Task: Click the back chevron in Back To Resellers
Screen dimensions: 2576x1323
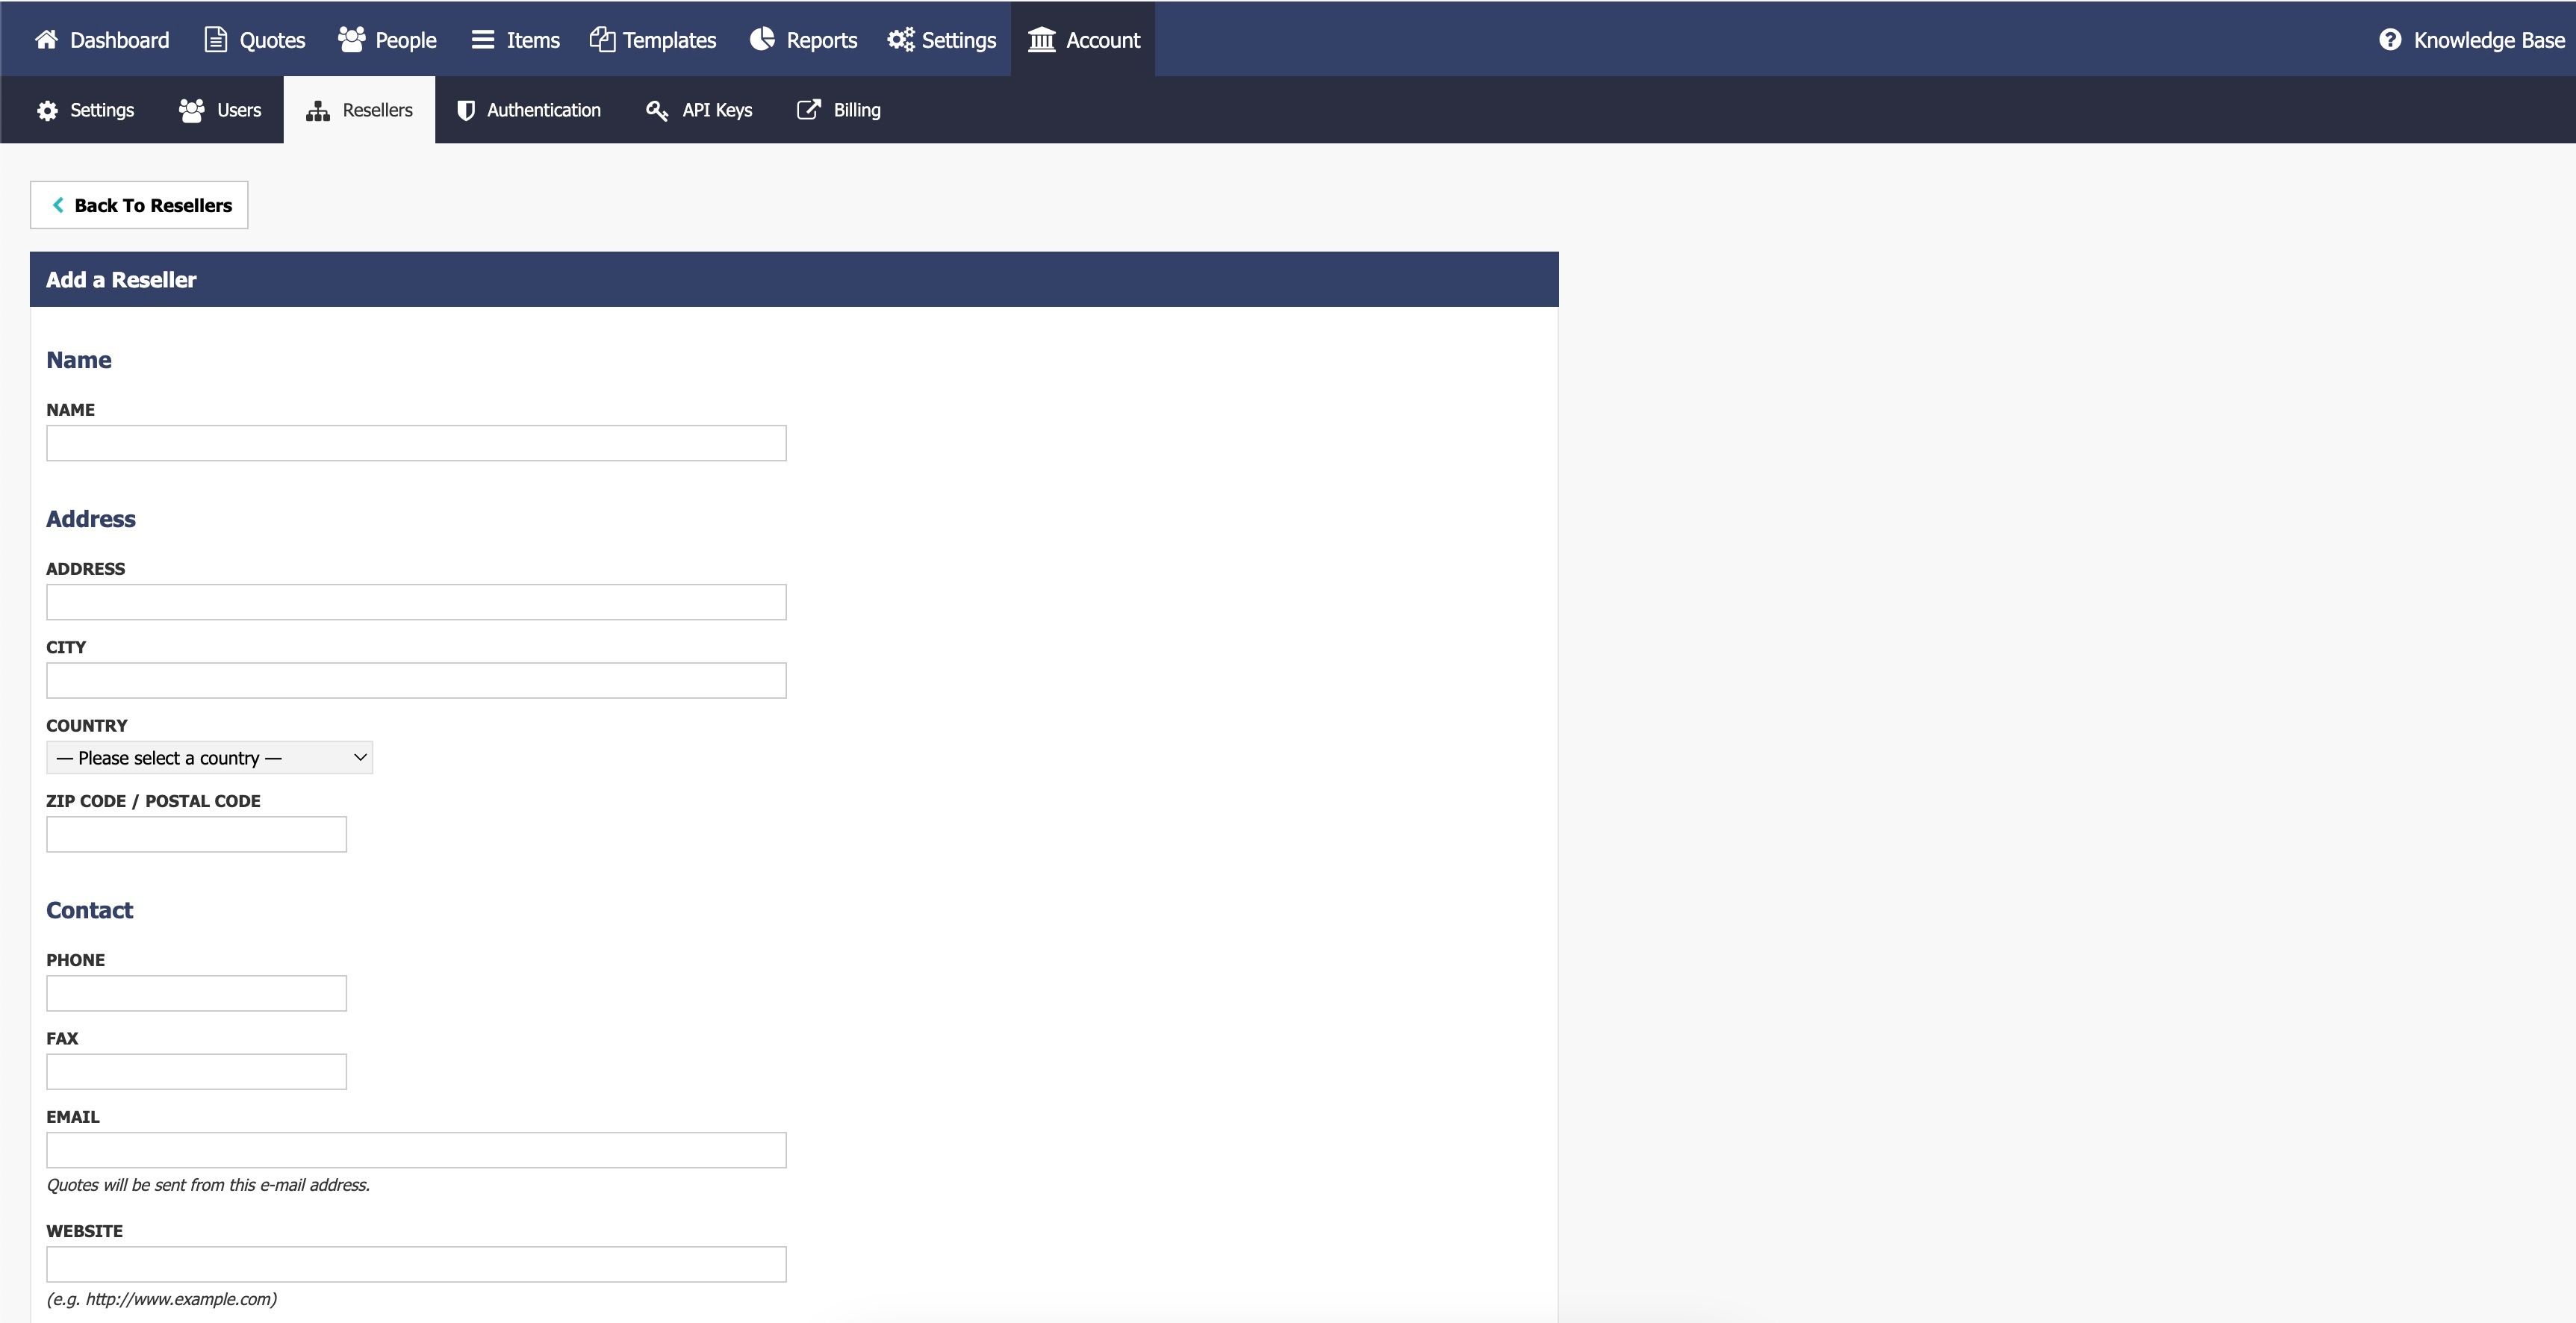Action: point(58,205)
